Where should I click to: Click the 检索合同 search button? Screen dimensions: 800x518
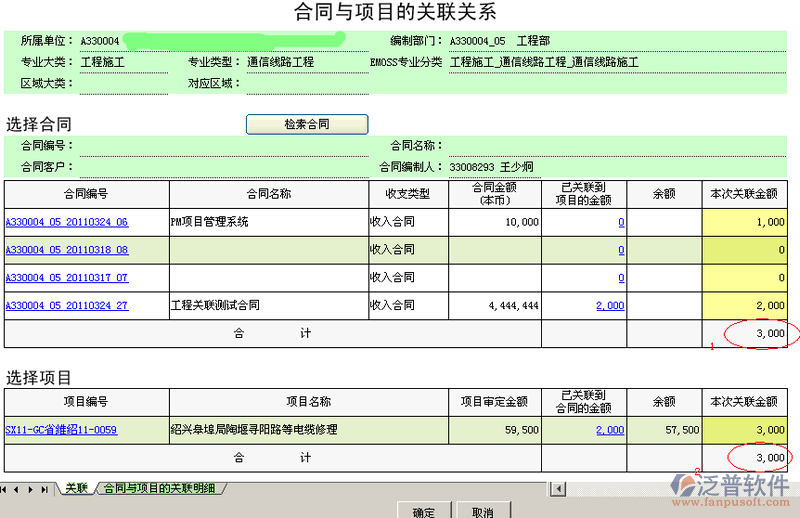point(307,124)
